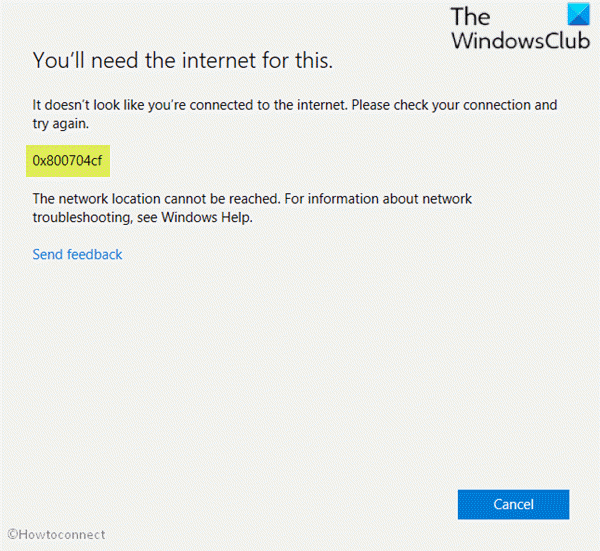Click the word internet in the heading
This screenshot has height=551, width=600.
219,60
